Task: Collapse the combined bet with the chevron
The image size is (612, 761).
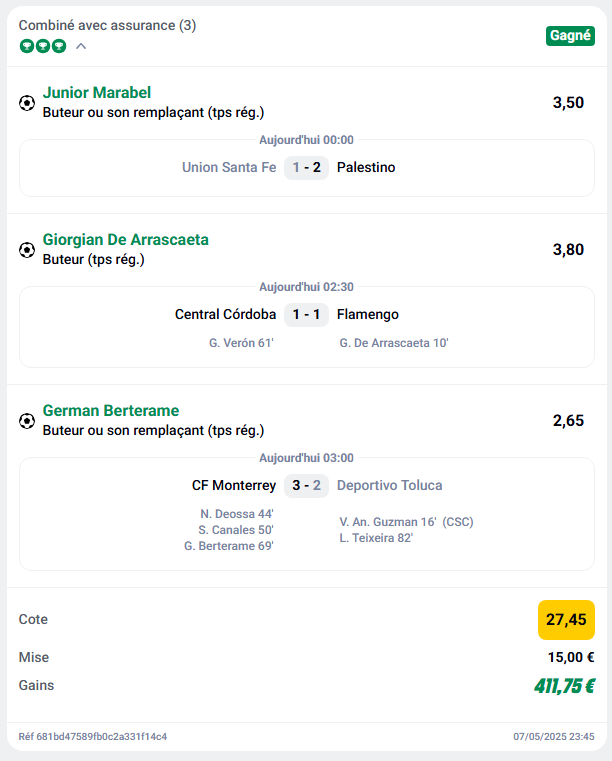Action: point(81,47)
